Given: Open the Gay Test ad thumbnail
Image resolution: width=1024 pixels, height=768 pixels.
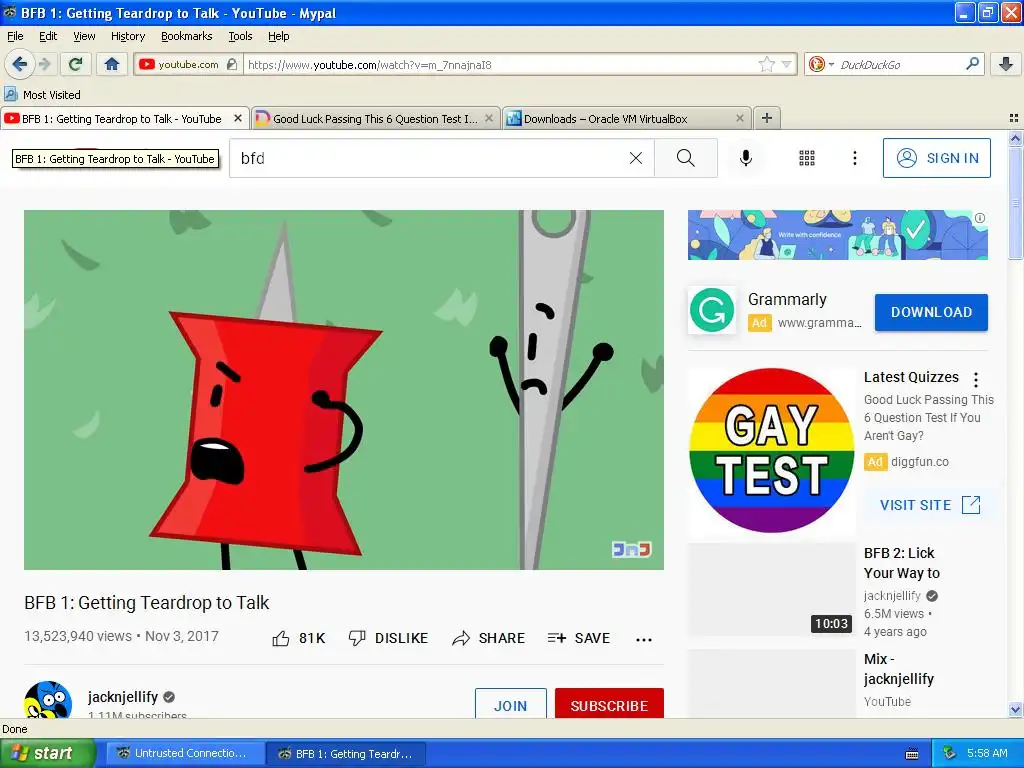Looking at the screenshot, I should point(771,451).
